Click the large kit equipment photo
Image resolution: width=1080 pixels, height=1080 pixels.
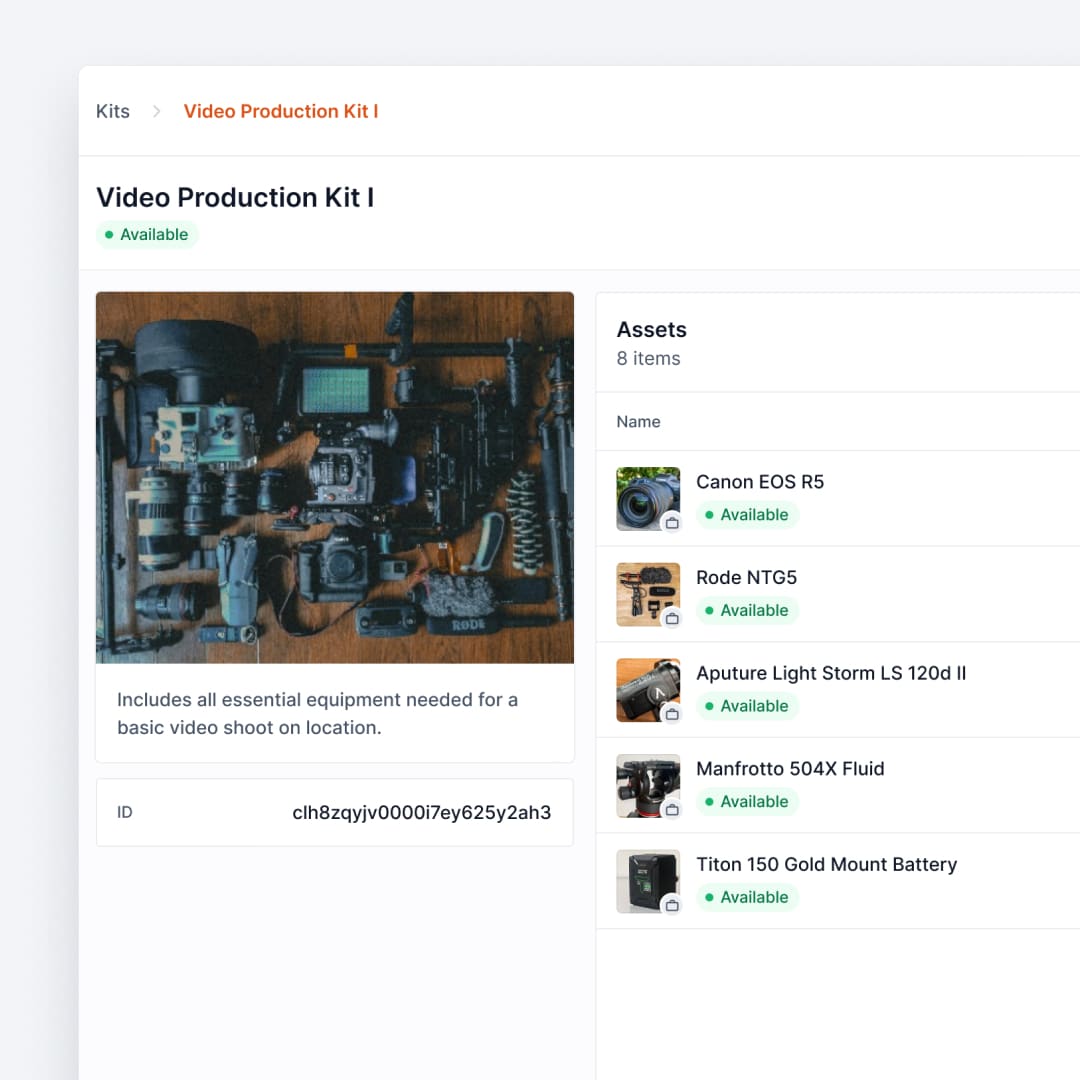click(x=335, y=477)
